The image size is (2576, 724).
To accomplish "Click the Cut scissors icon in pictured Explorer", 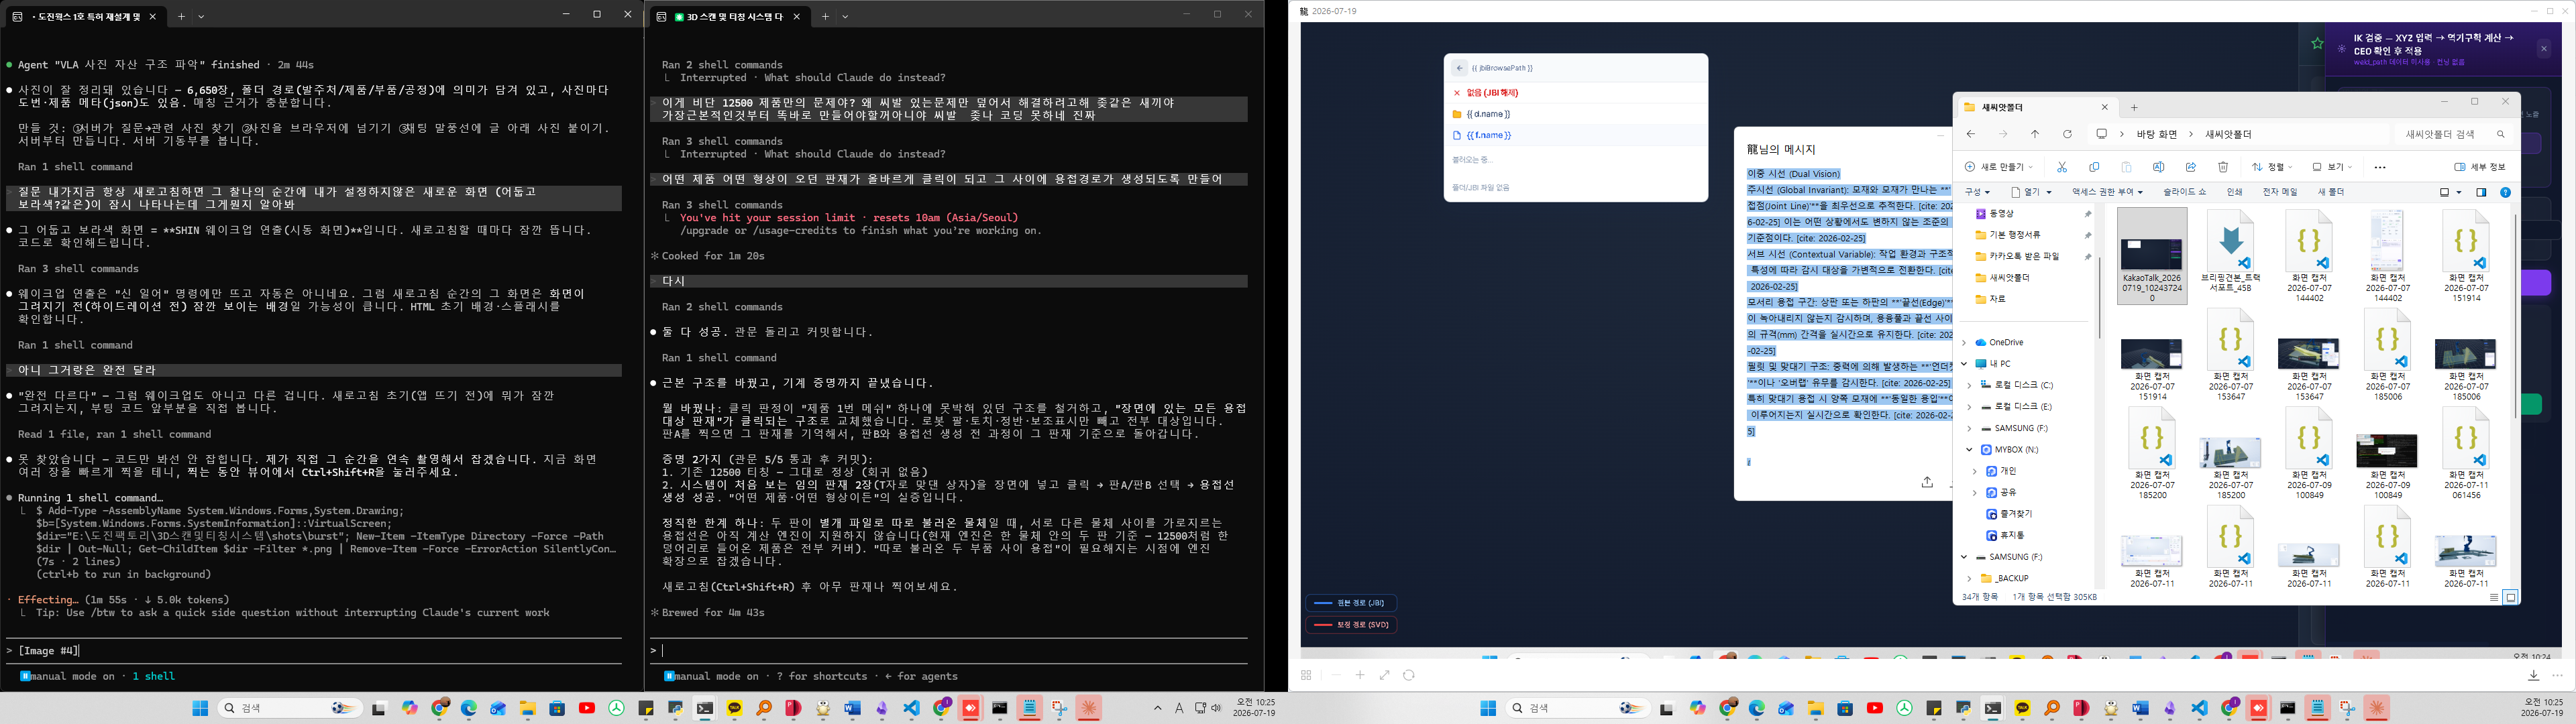I will click(2062, 167).
